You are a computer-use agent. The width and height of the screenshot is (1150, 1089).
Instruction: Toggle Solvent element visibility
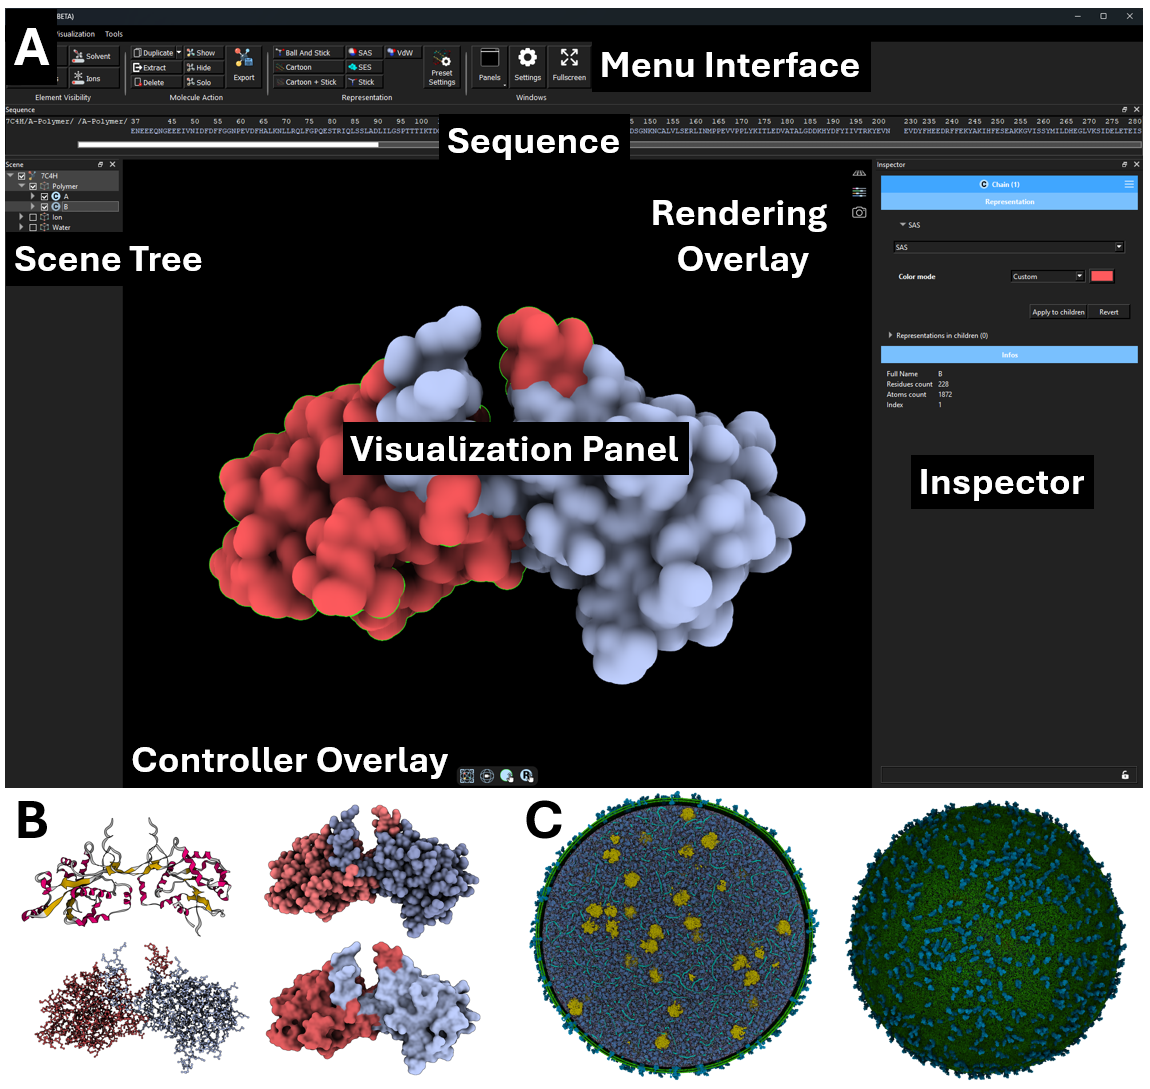(x=93, y=56)
